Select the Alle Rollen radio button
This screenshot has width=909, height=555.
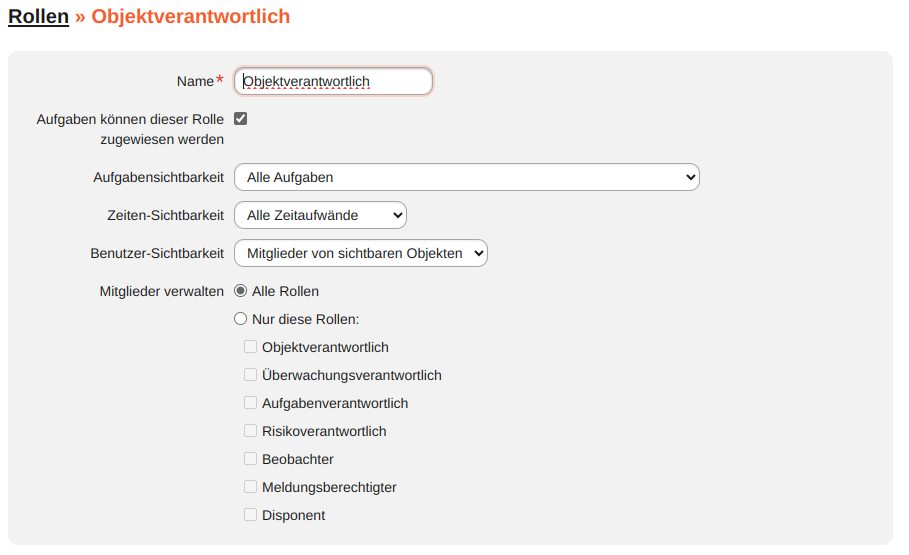click(x=240, y=291)
